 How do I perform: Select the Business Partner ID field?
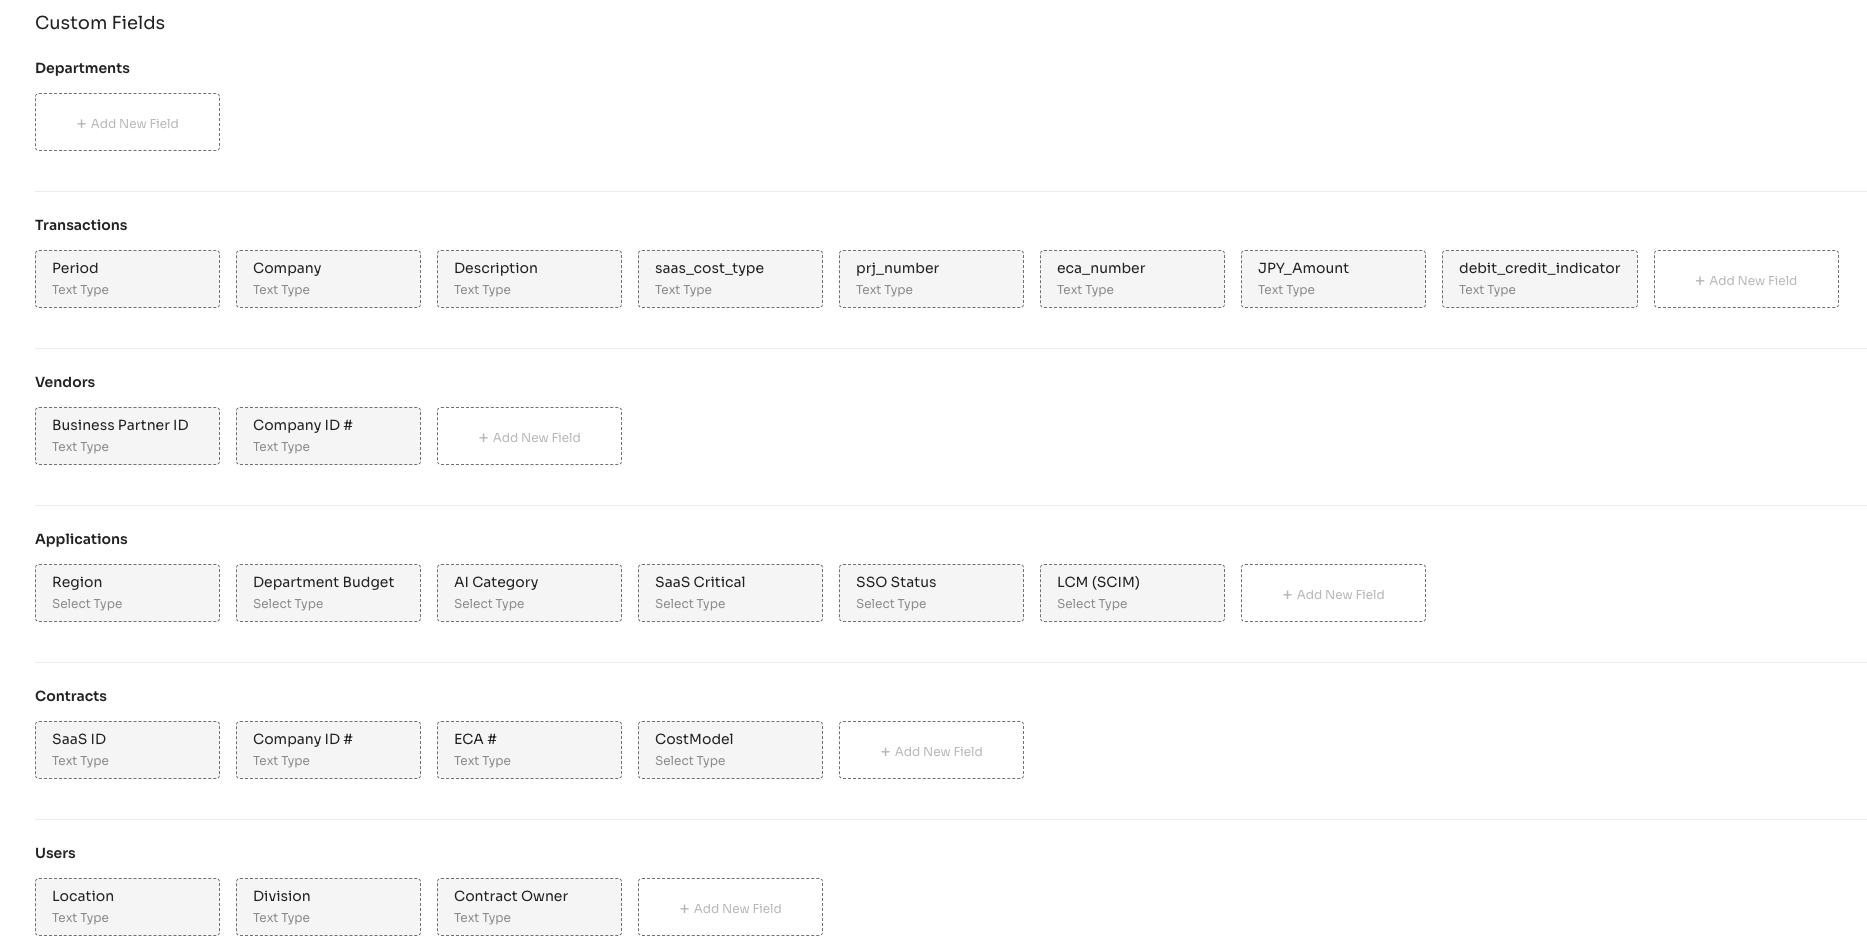(x=127, y=435)
